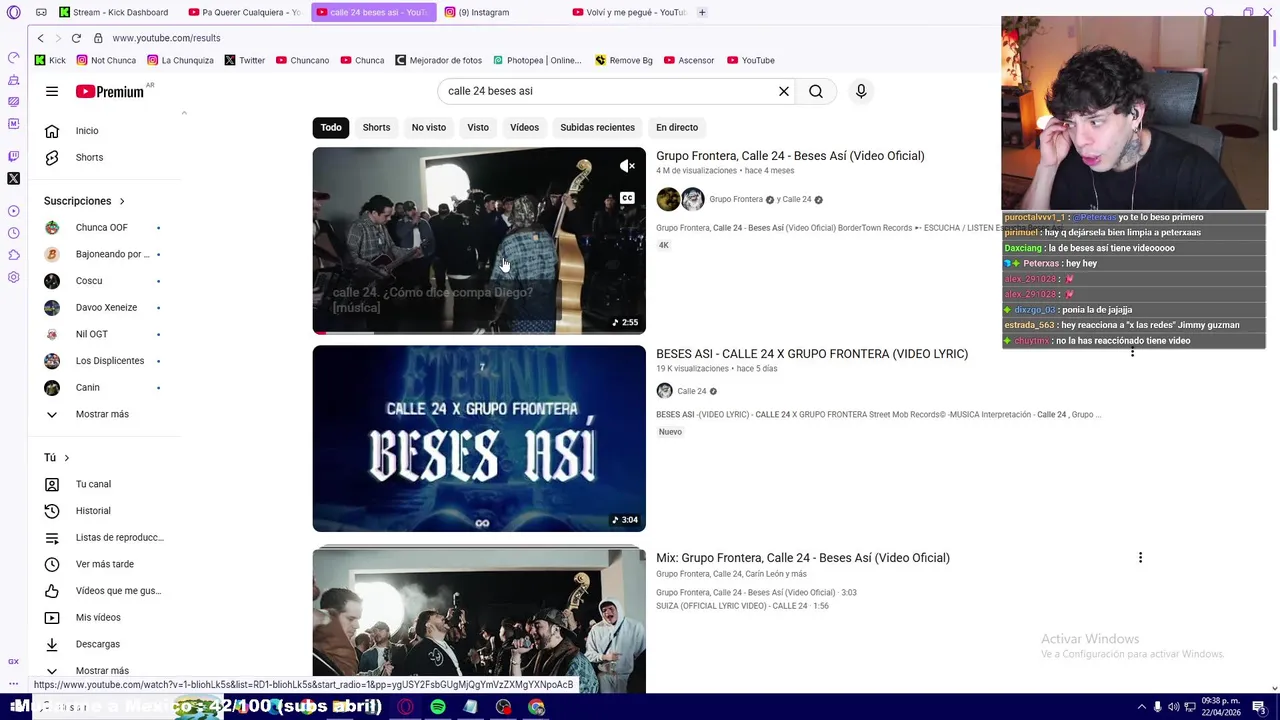Go to the YouTube Premium home logo
Viewport: 1280px width, 720px height.
(110, 91)
